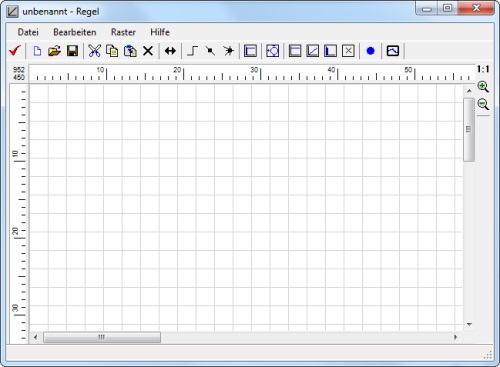
Task: Zoom in with the green plus magnifier
Action: pos(483,87)
